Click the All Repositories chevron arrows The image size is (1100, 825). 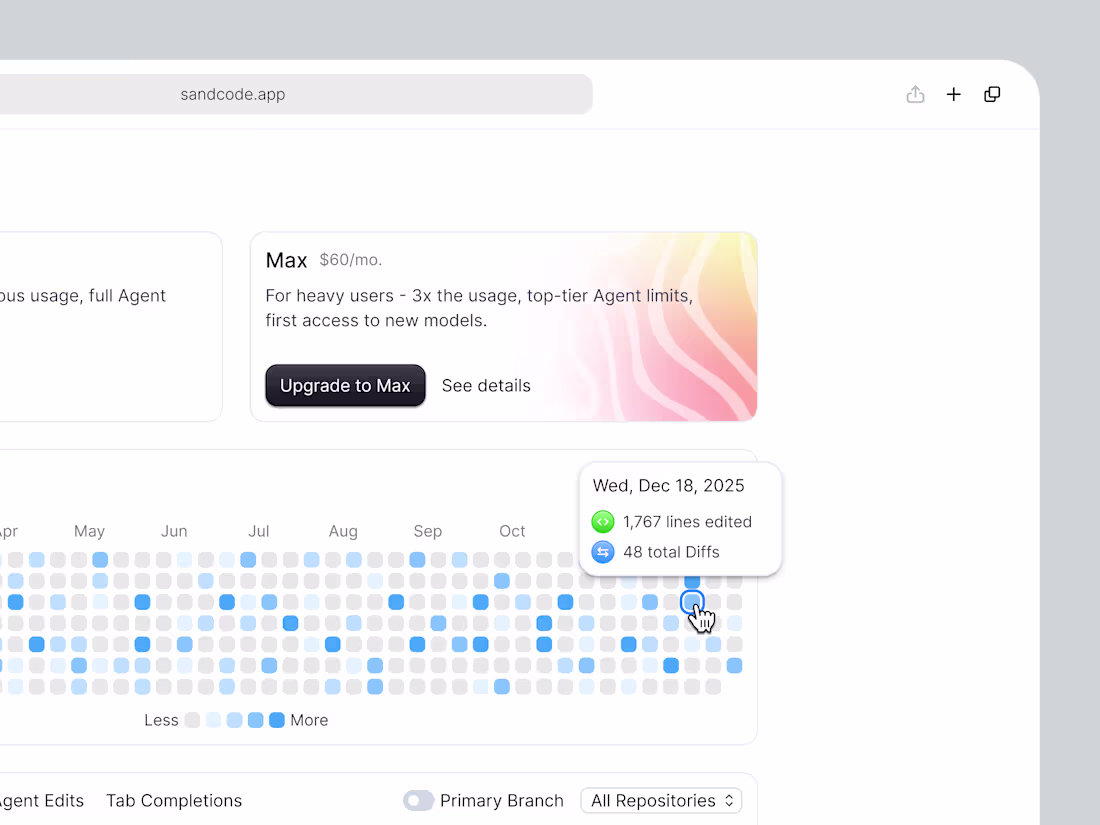pos(729,800)
